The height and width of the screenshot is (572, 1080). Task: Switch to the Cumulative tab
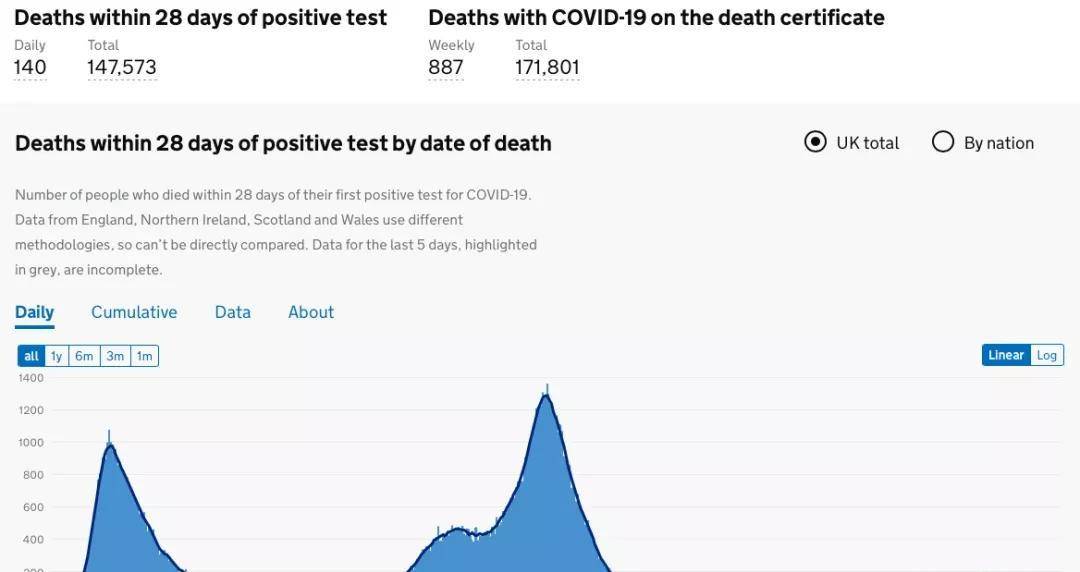[x=134, y=312]
